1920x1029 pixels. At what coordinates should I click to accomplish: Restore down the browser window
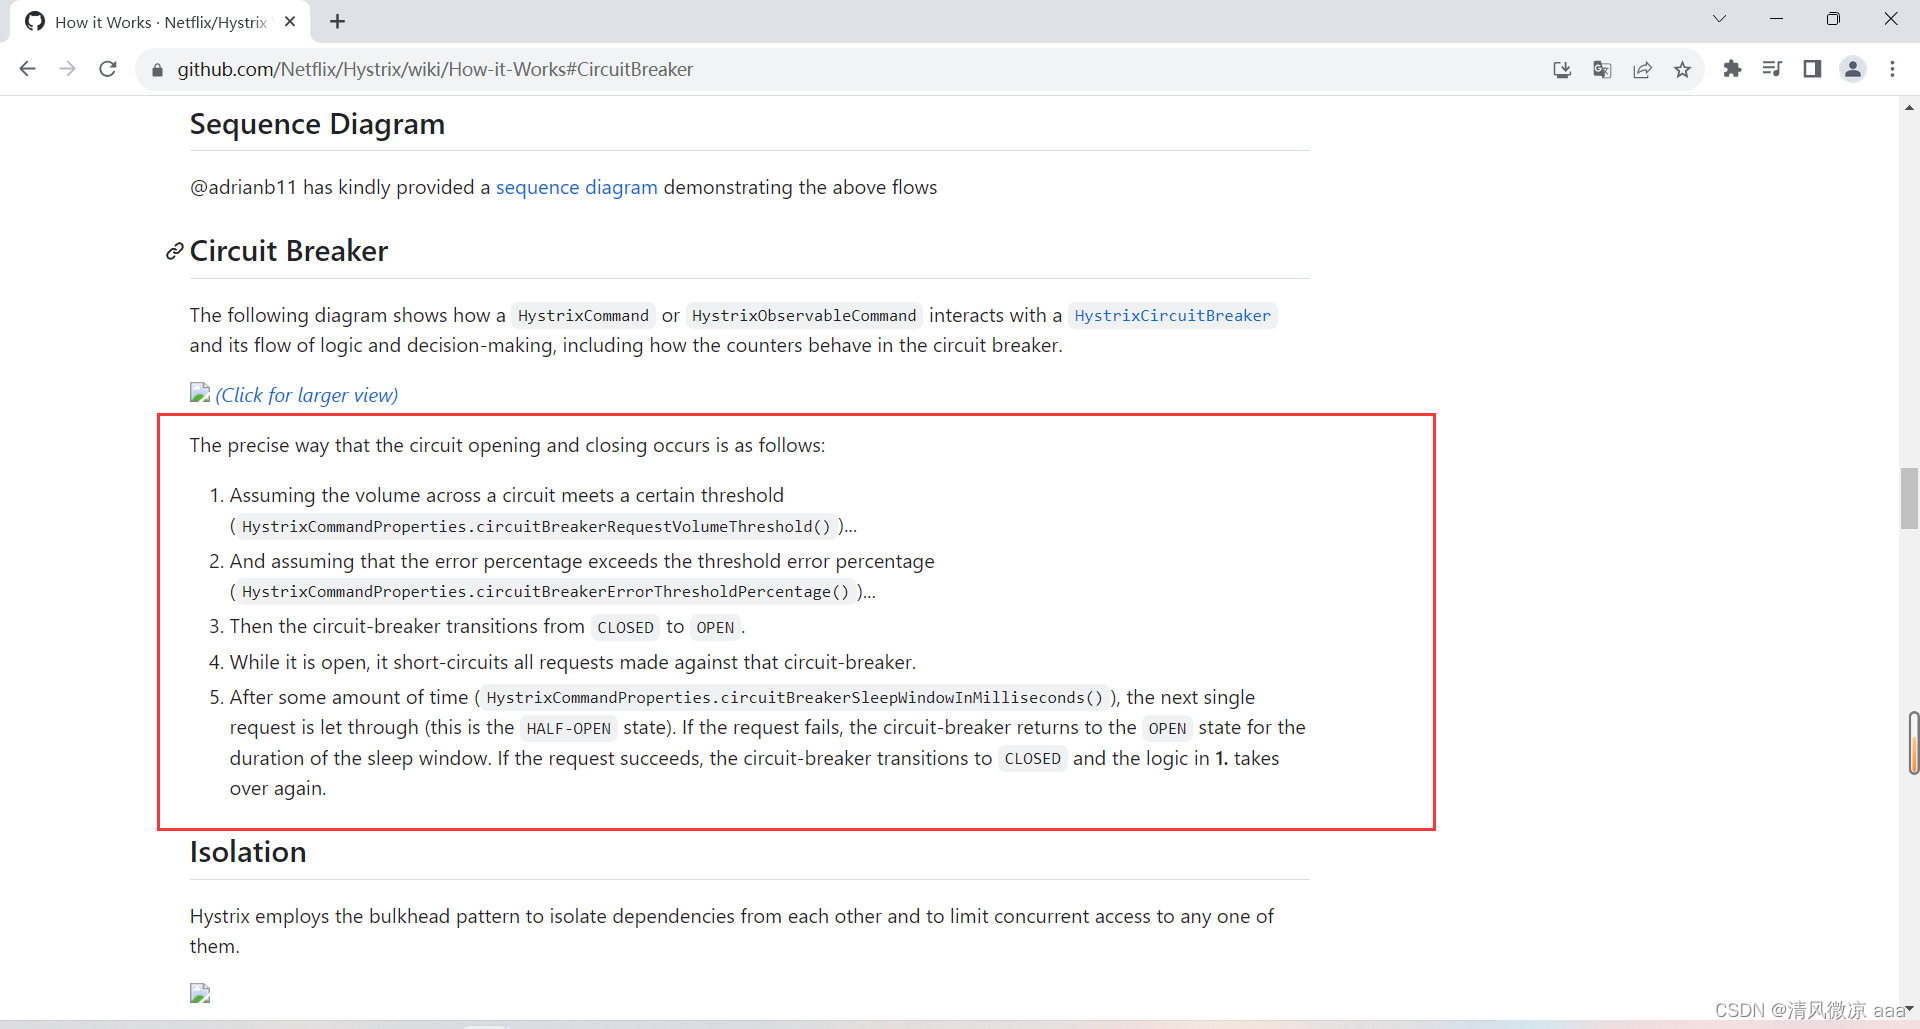[x=1833, y=19]
